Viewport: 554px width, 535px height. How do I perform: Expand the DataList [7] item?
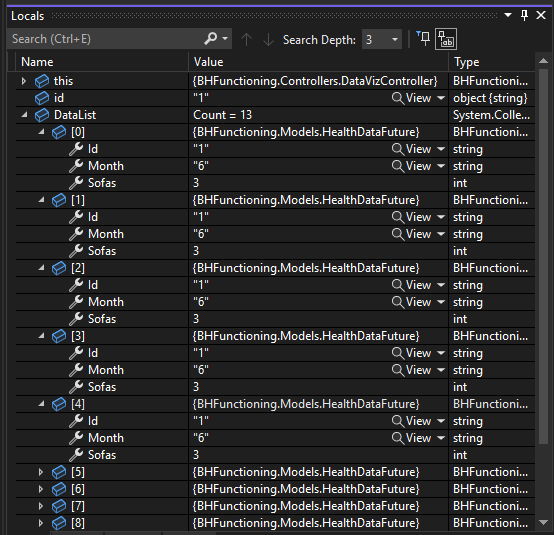coord(41,506)
